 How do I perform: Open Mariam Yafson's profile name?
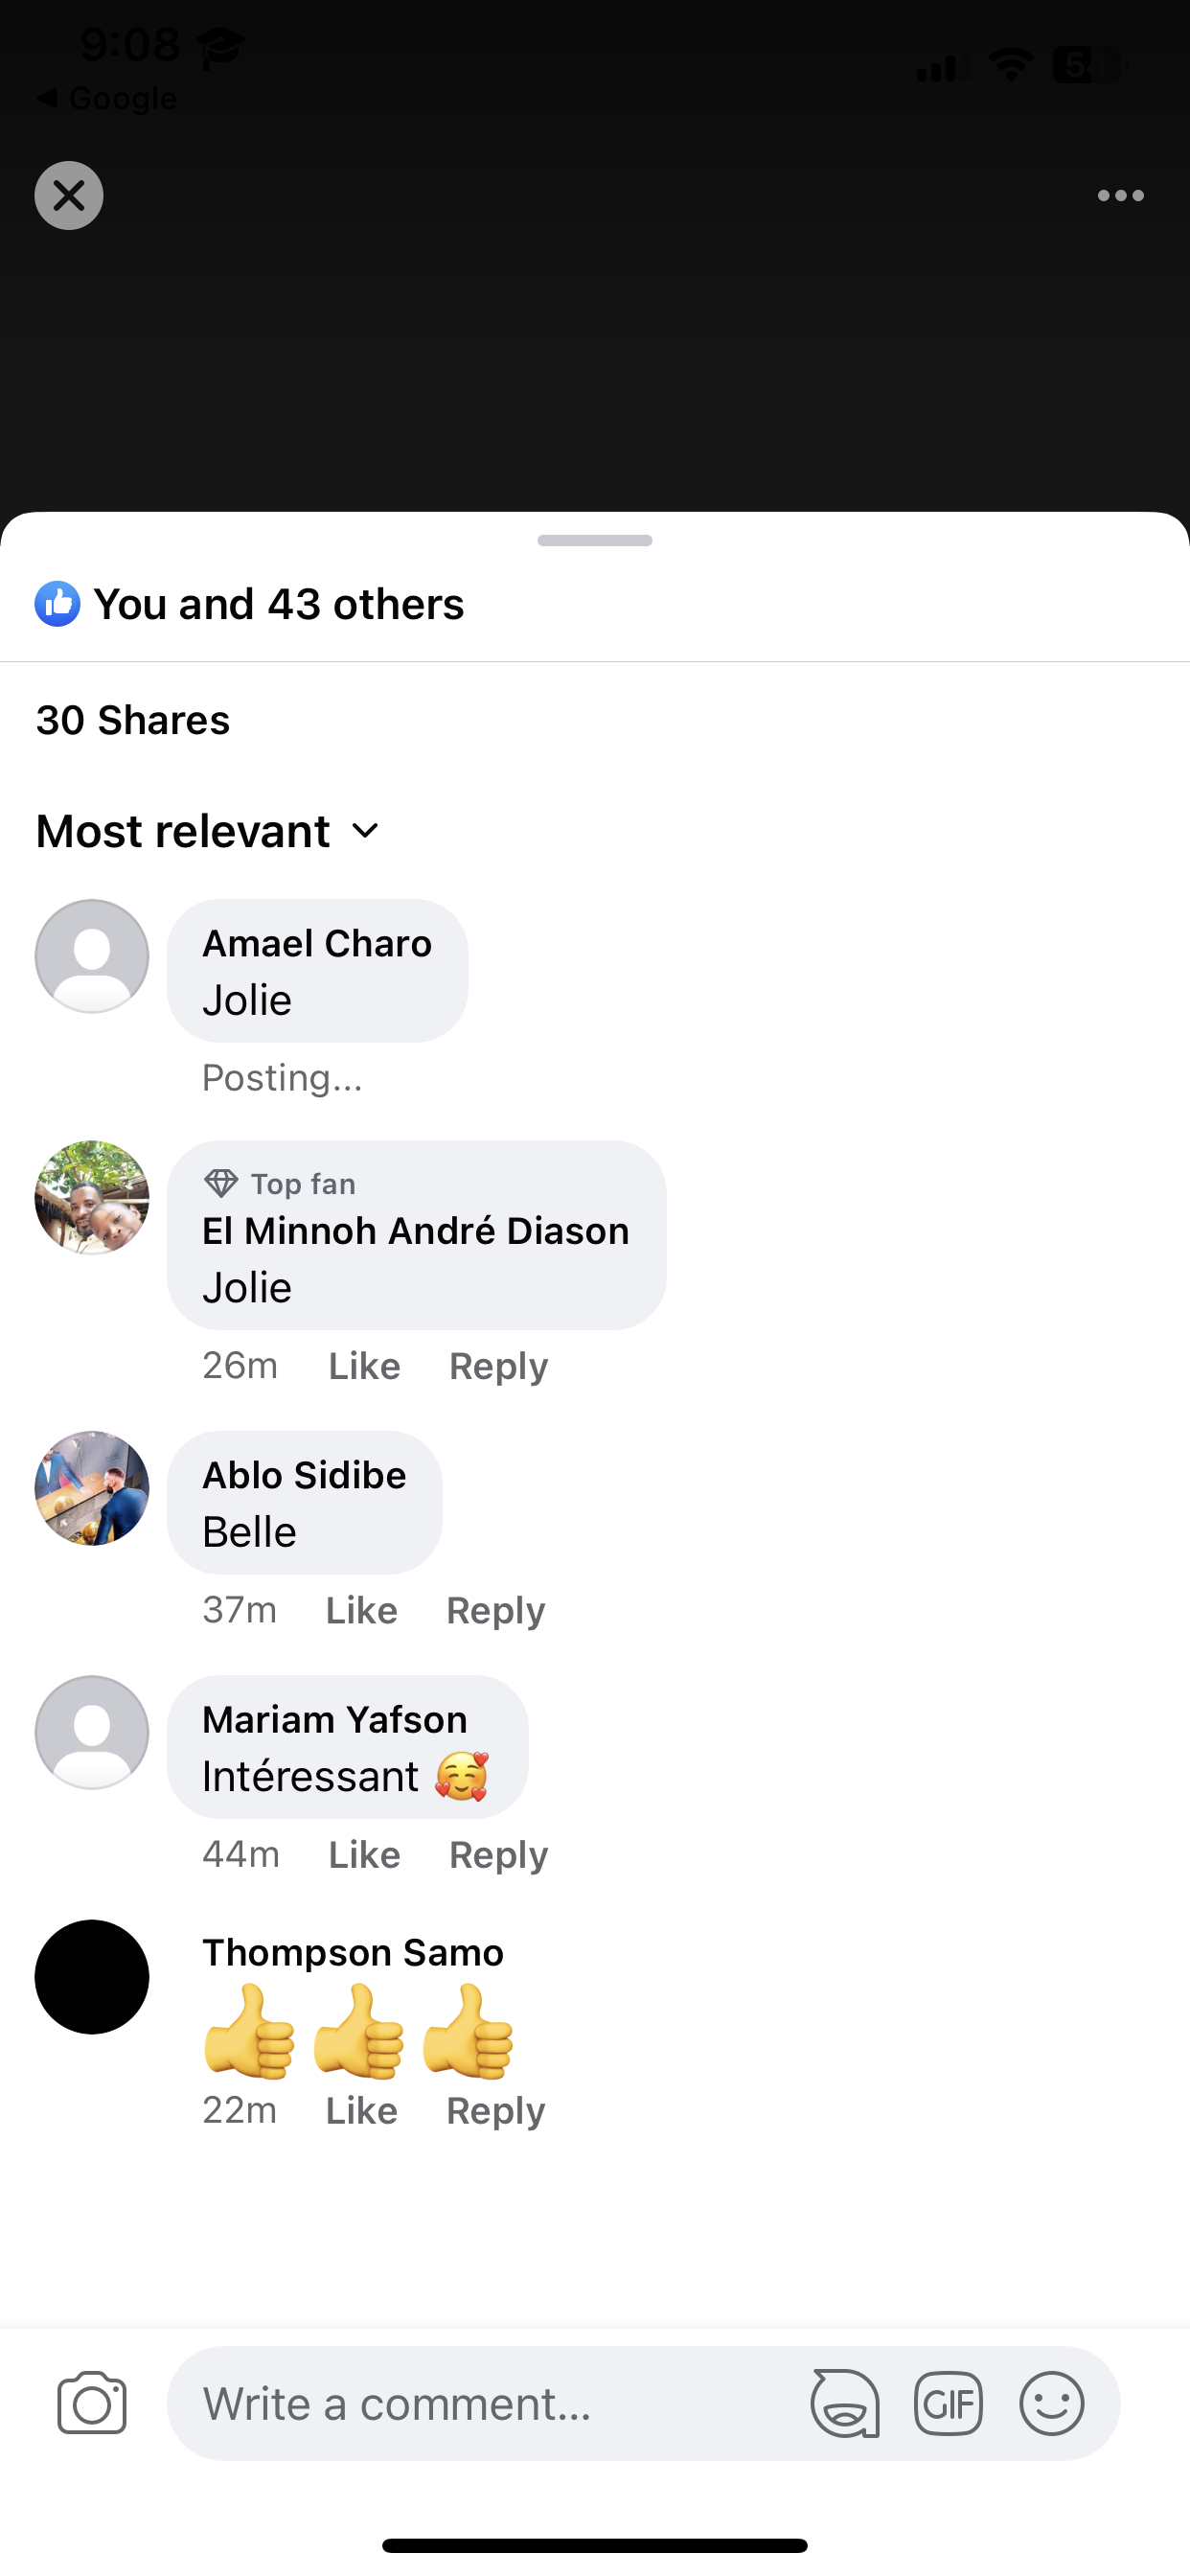click(334, 1720)
